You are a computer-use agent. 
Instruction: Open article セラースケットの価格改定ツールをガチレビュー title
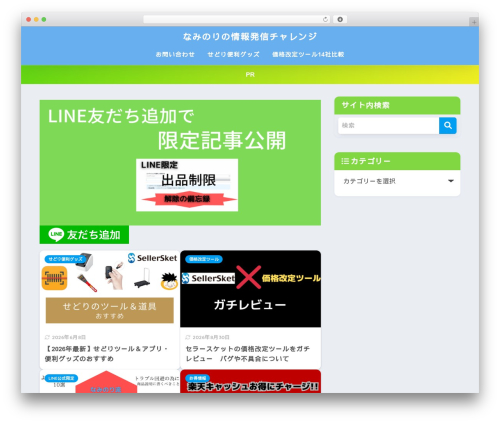[248, 353]
